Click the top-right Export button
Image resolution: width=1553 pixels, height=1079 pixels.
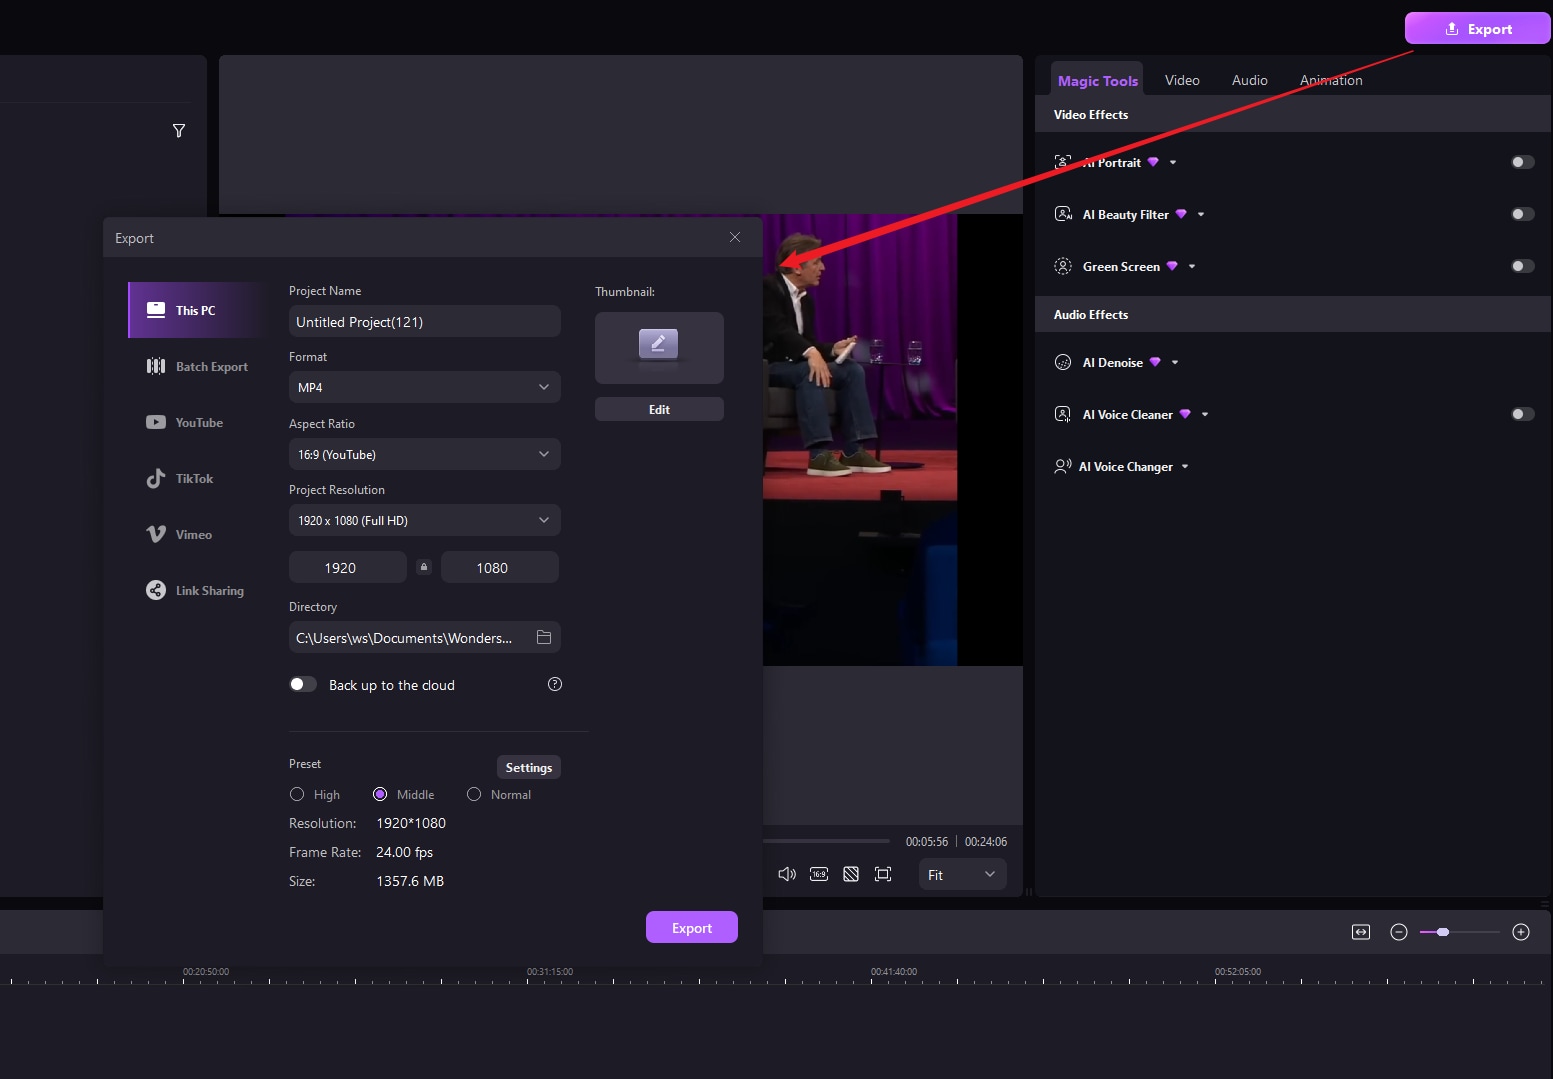point(1478,29)
